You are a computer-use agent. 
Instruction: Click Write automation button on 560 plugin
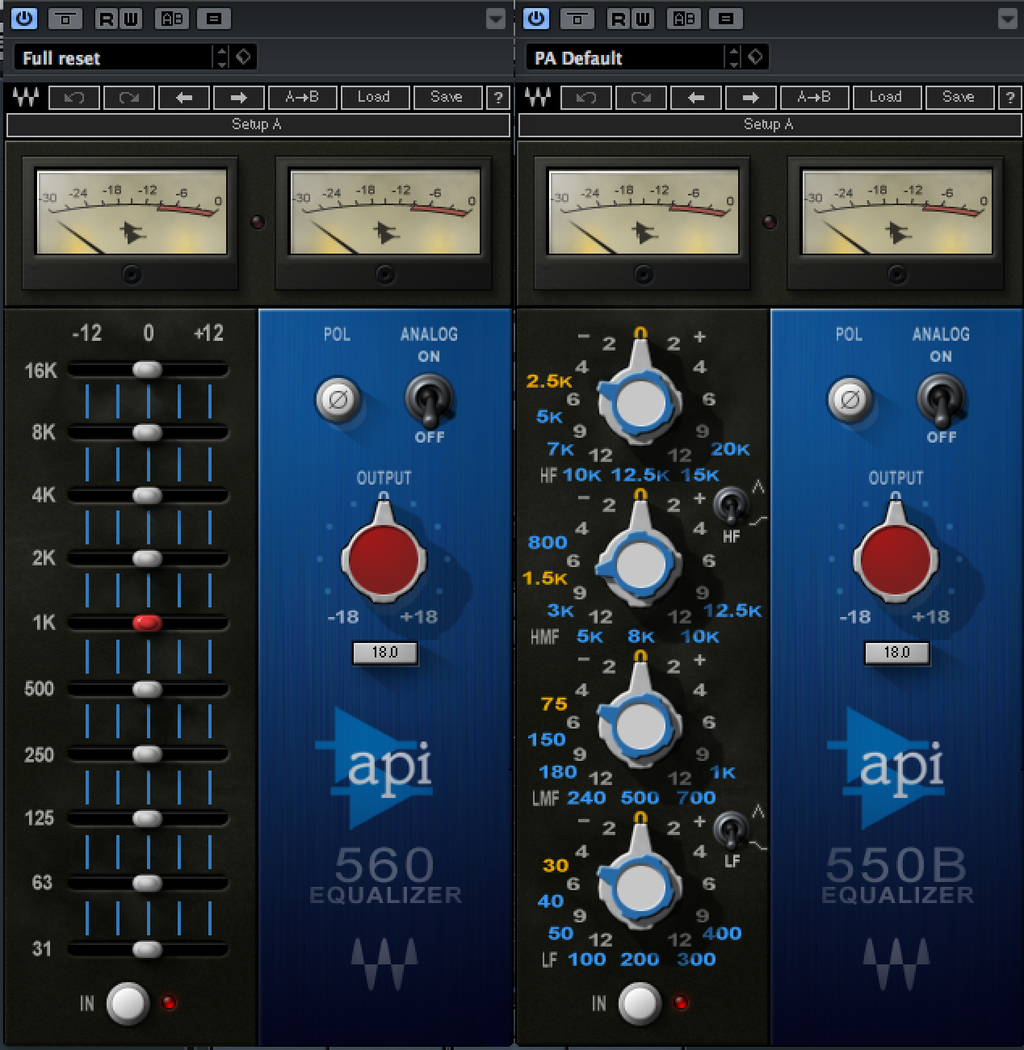point(131,19)
